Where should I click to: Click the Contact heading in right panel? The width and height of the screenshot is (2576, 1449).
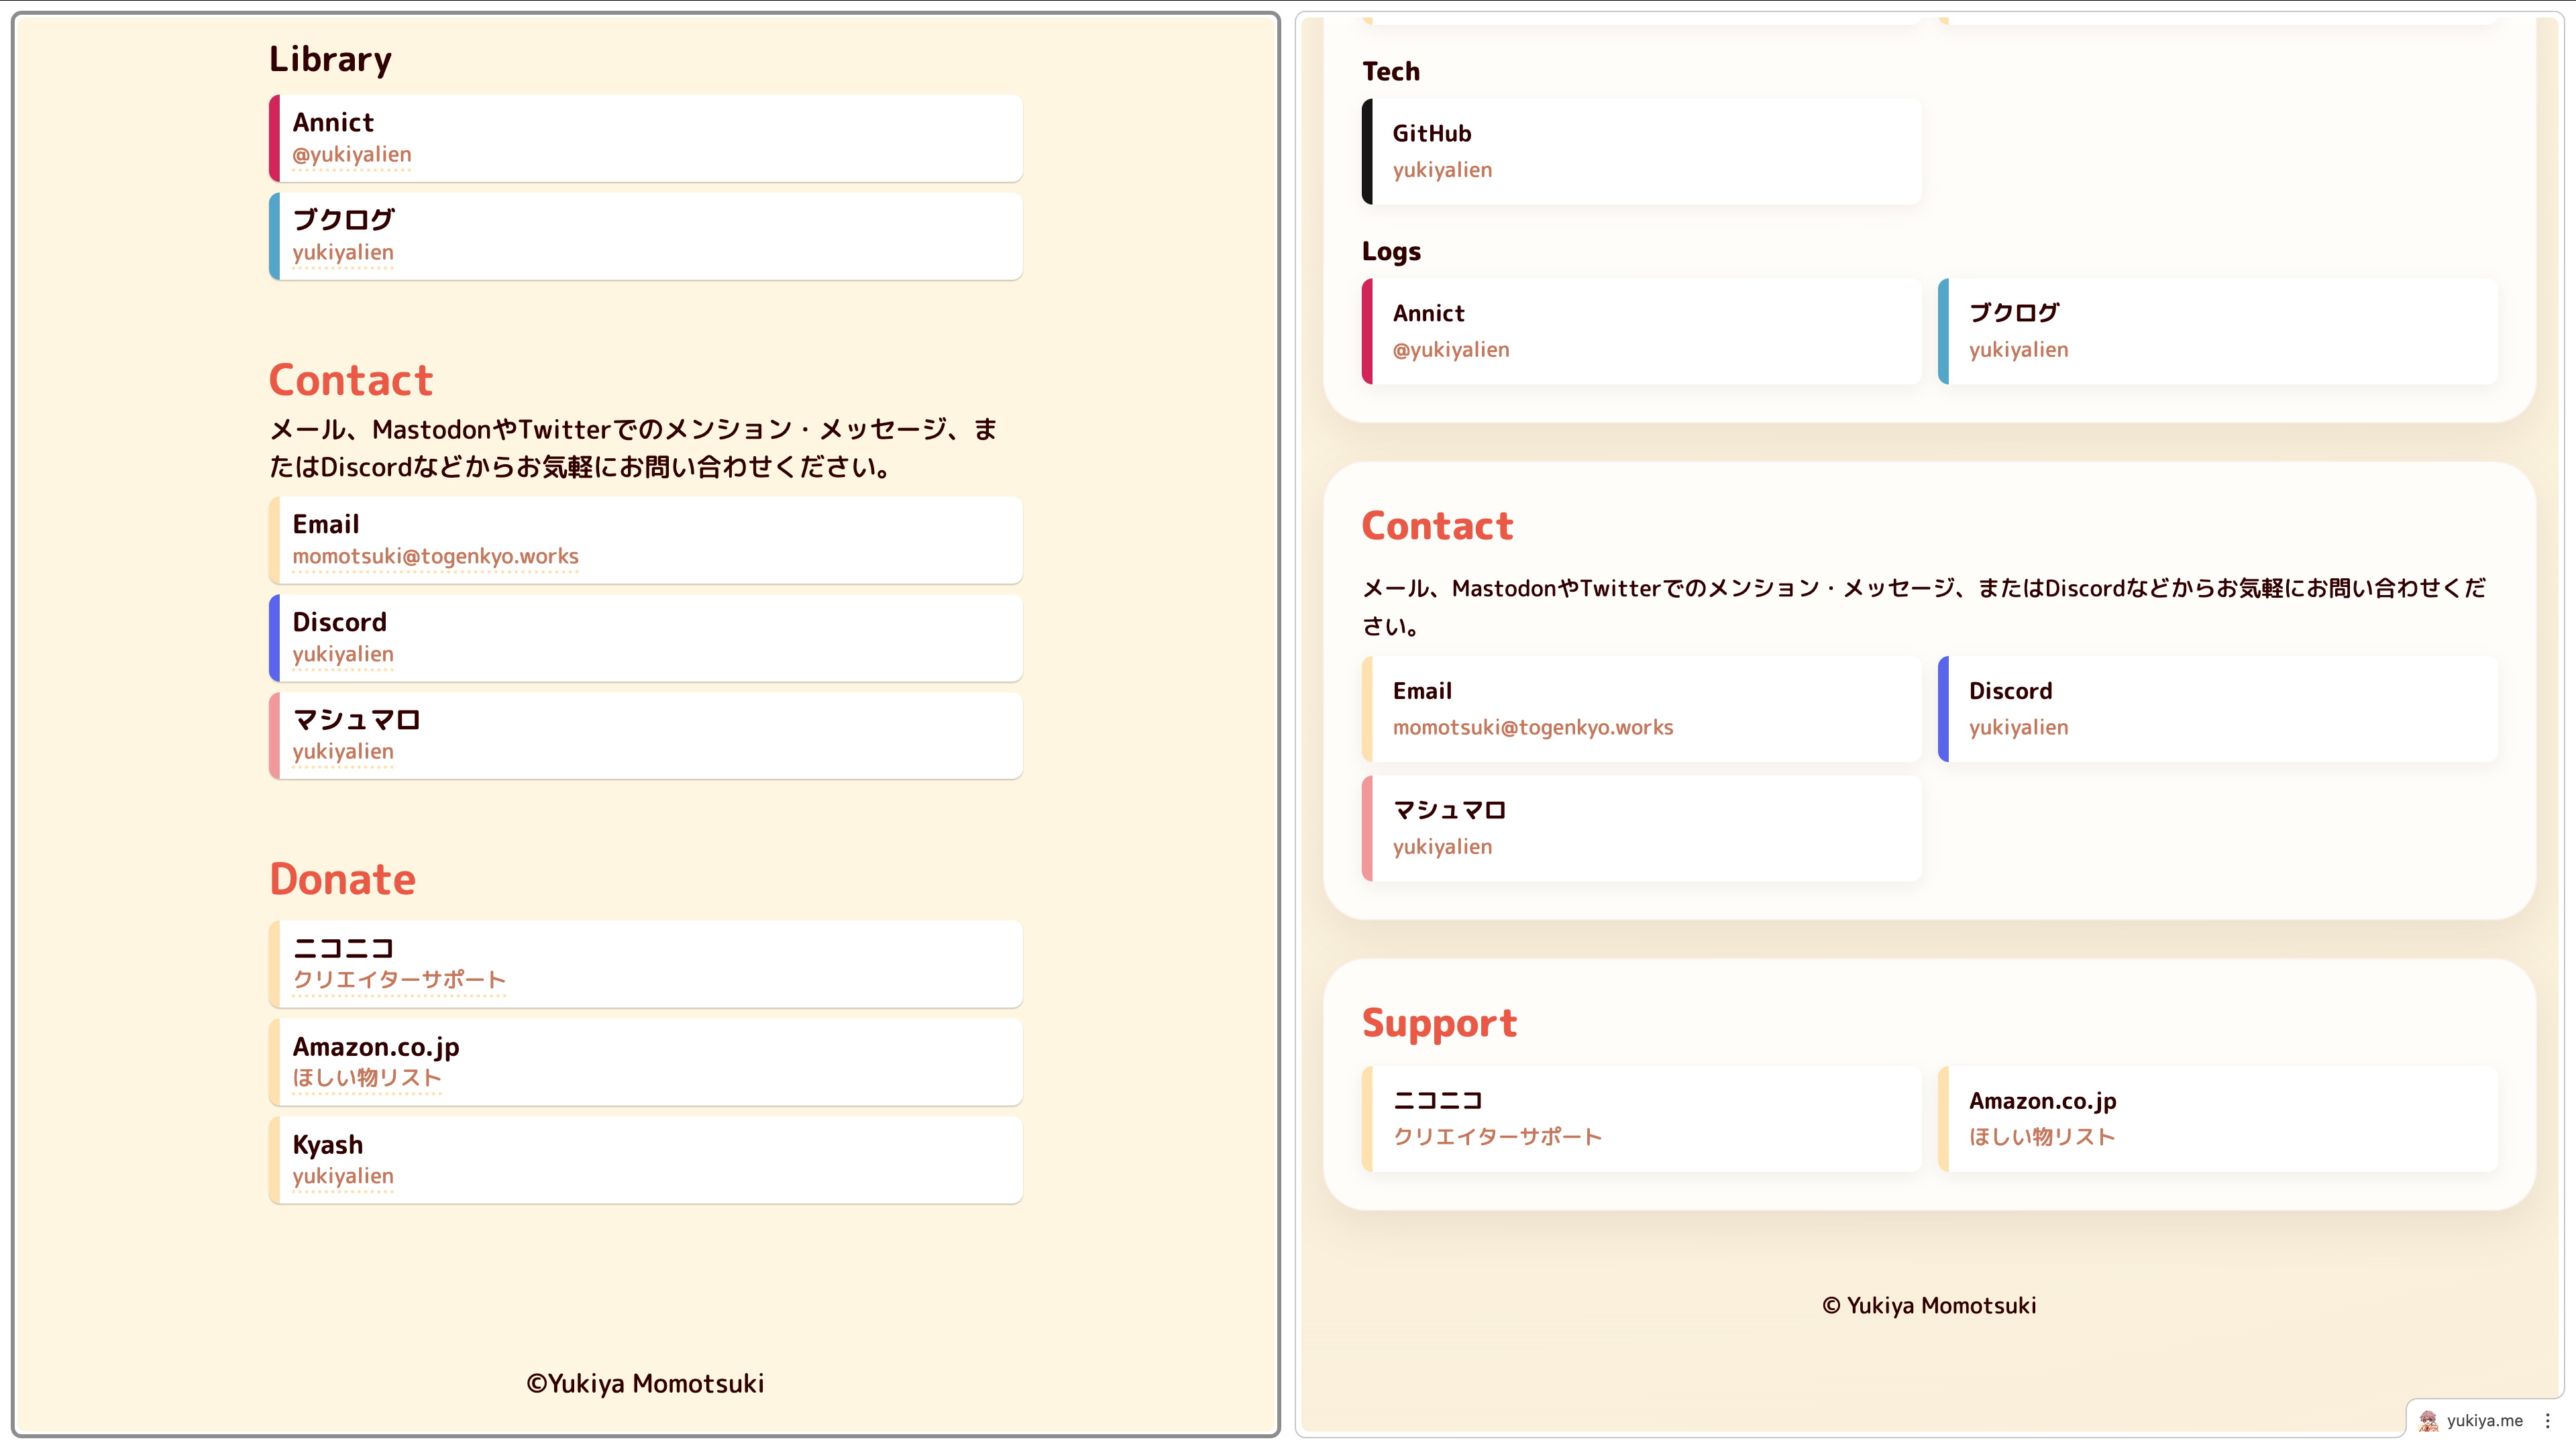pyautogui.click(x=1437, y=526)
